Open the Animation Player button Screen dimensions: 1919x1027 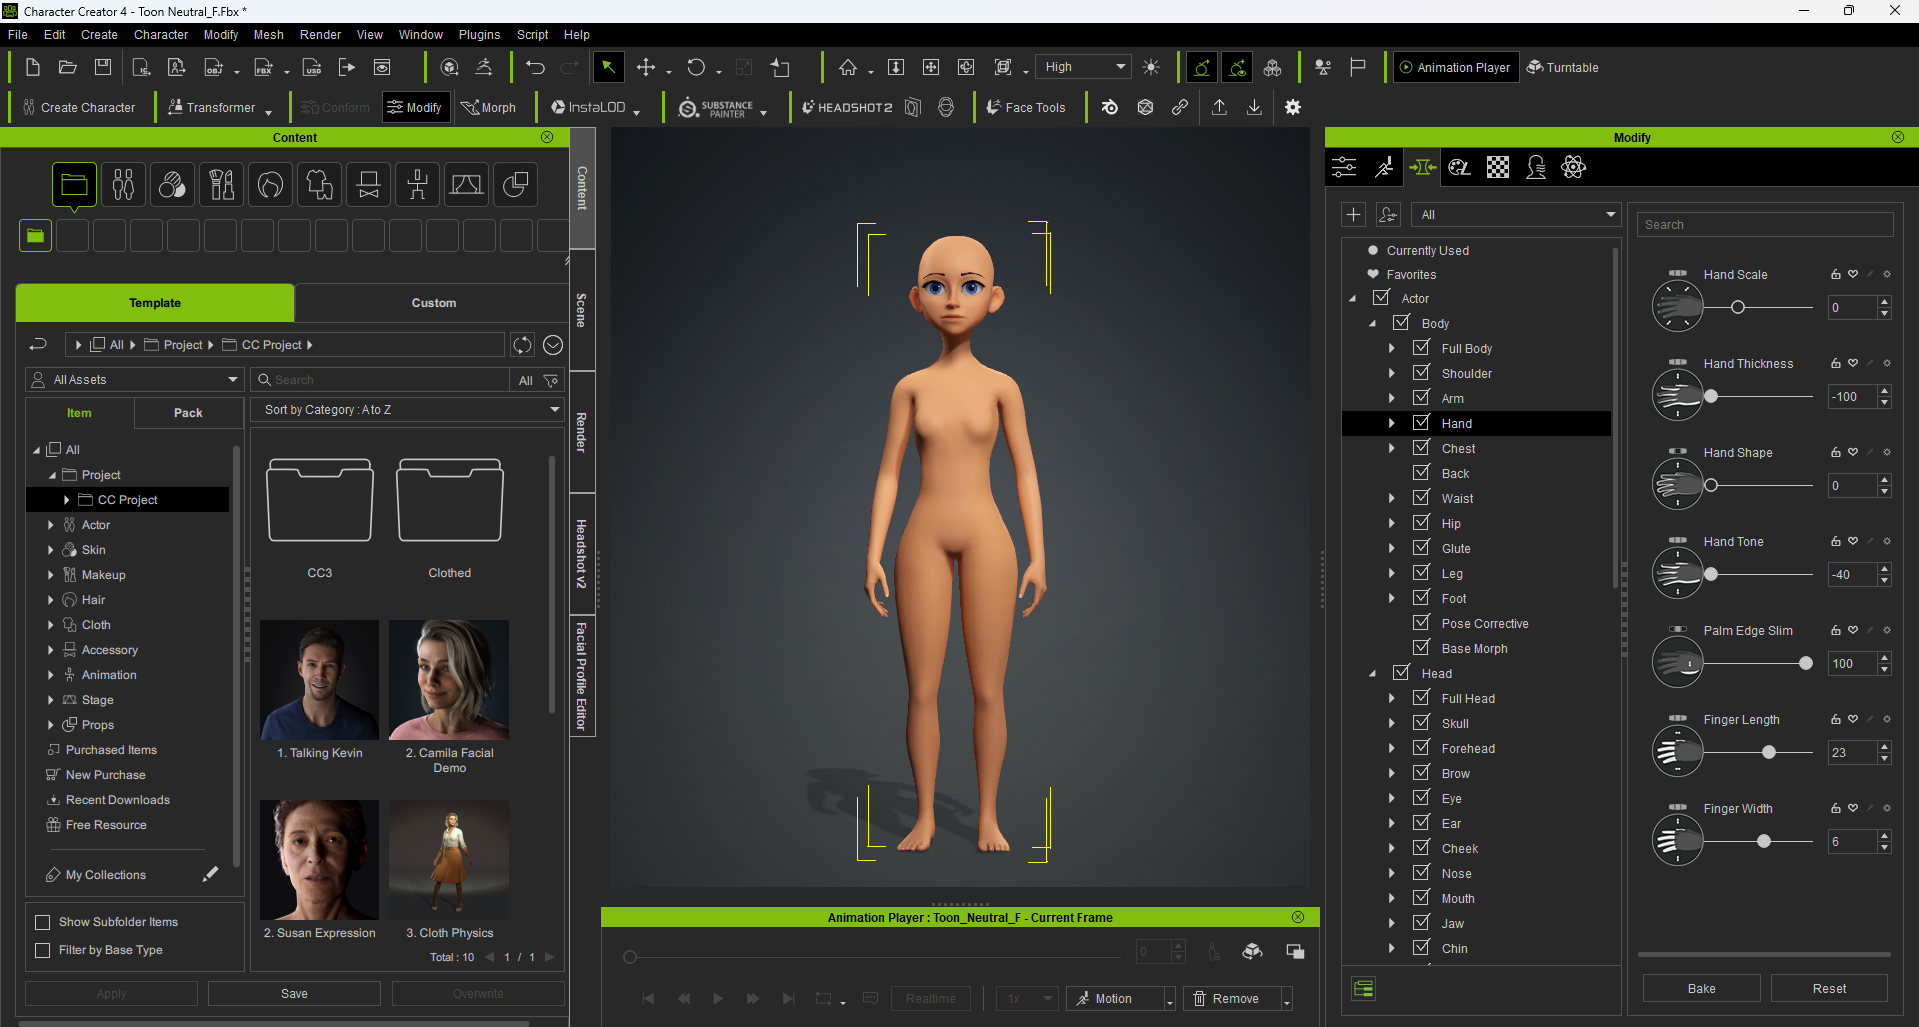1455,67
